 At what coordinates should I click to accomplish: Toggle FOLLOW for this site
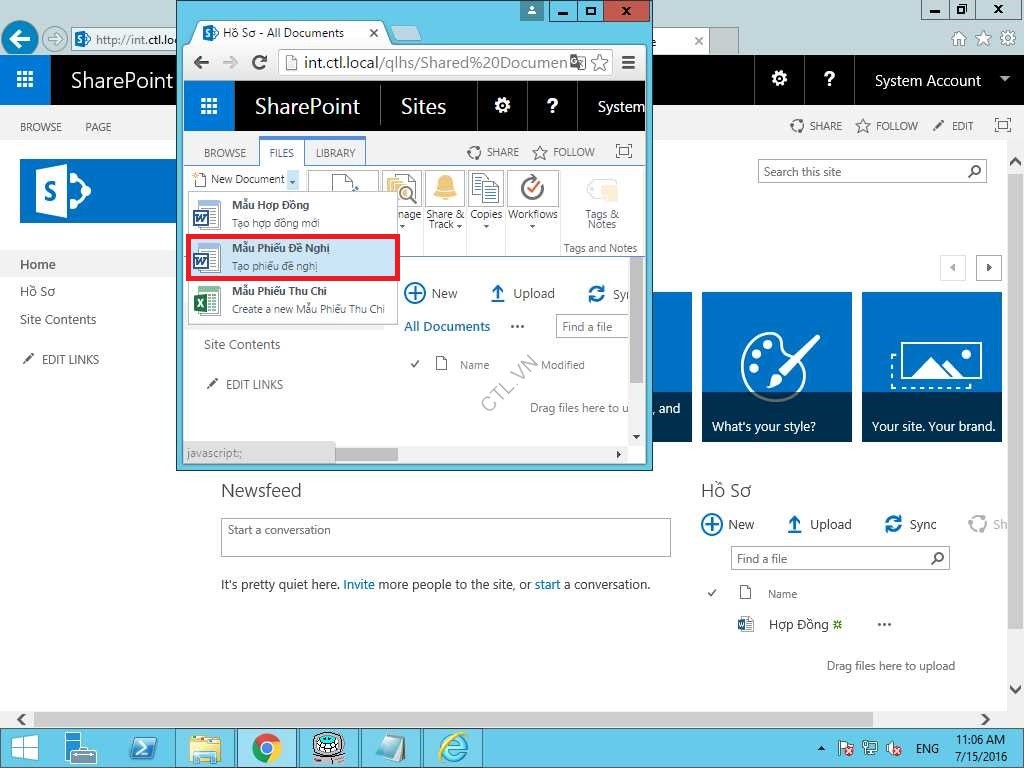tap(564, 151)
